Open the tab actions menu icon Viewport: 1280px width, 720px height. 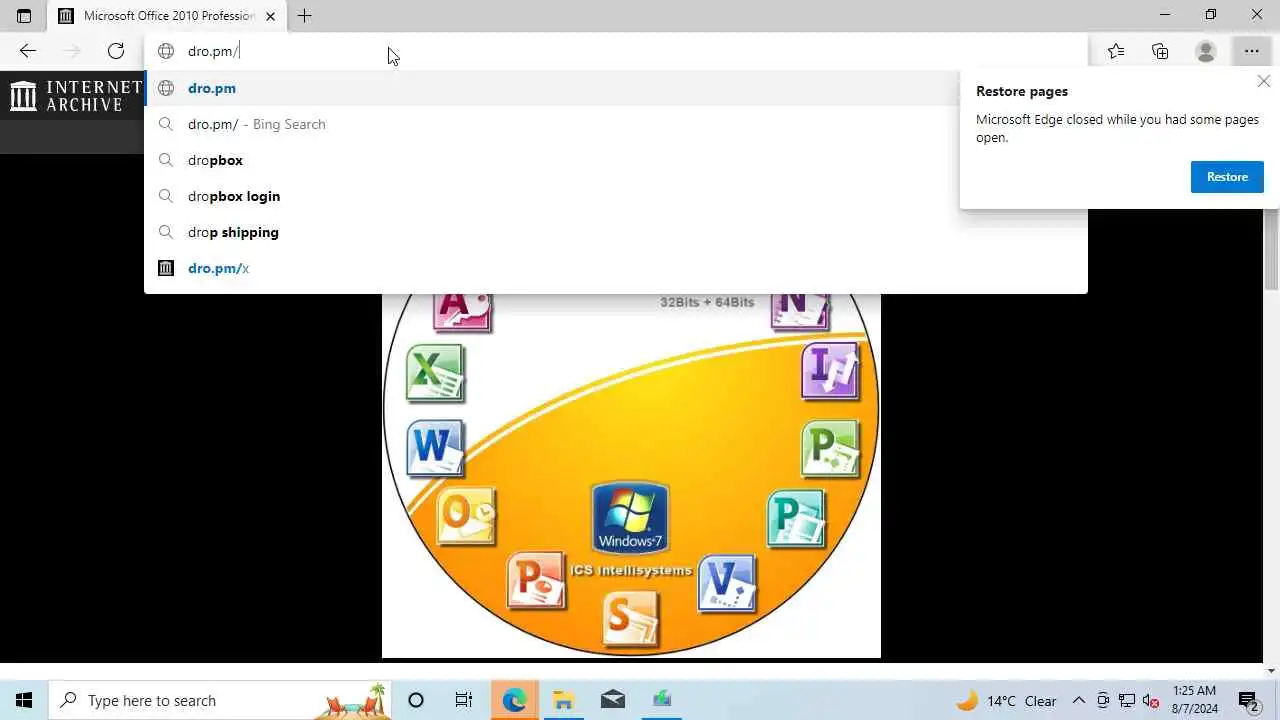pyautogui.click(x=24, y=16)
